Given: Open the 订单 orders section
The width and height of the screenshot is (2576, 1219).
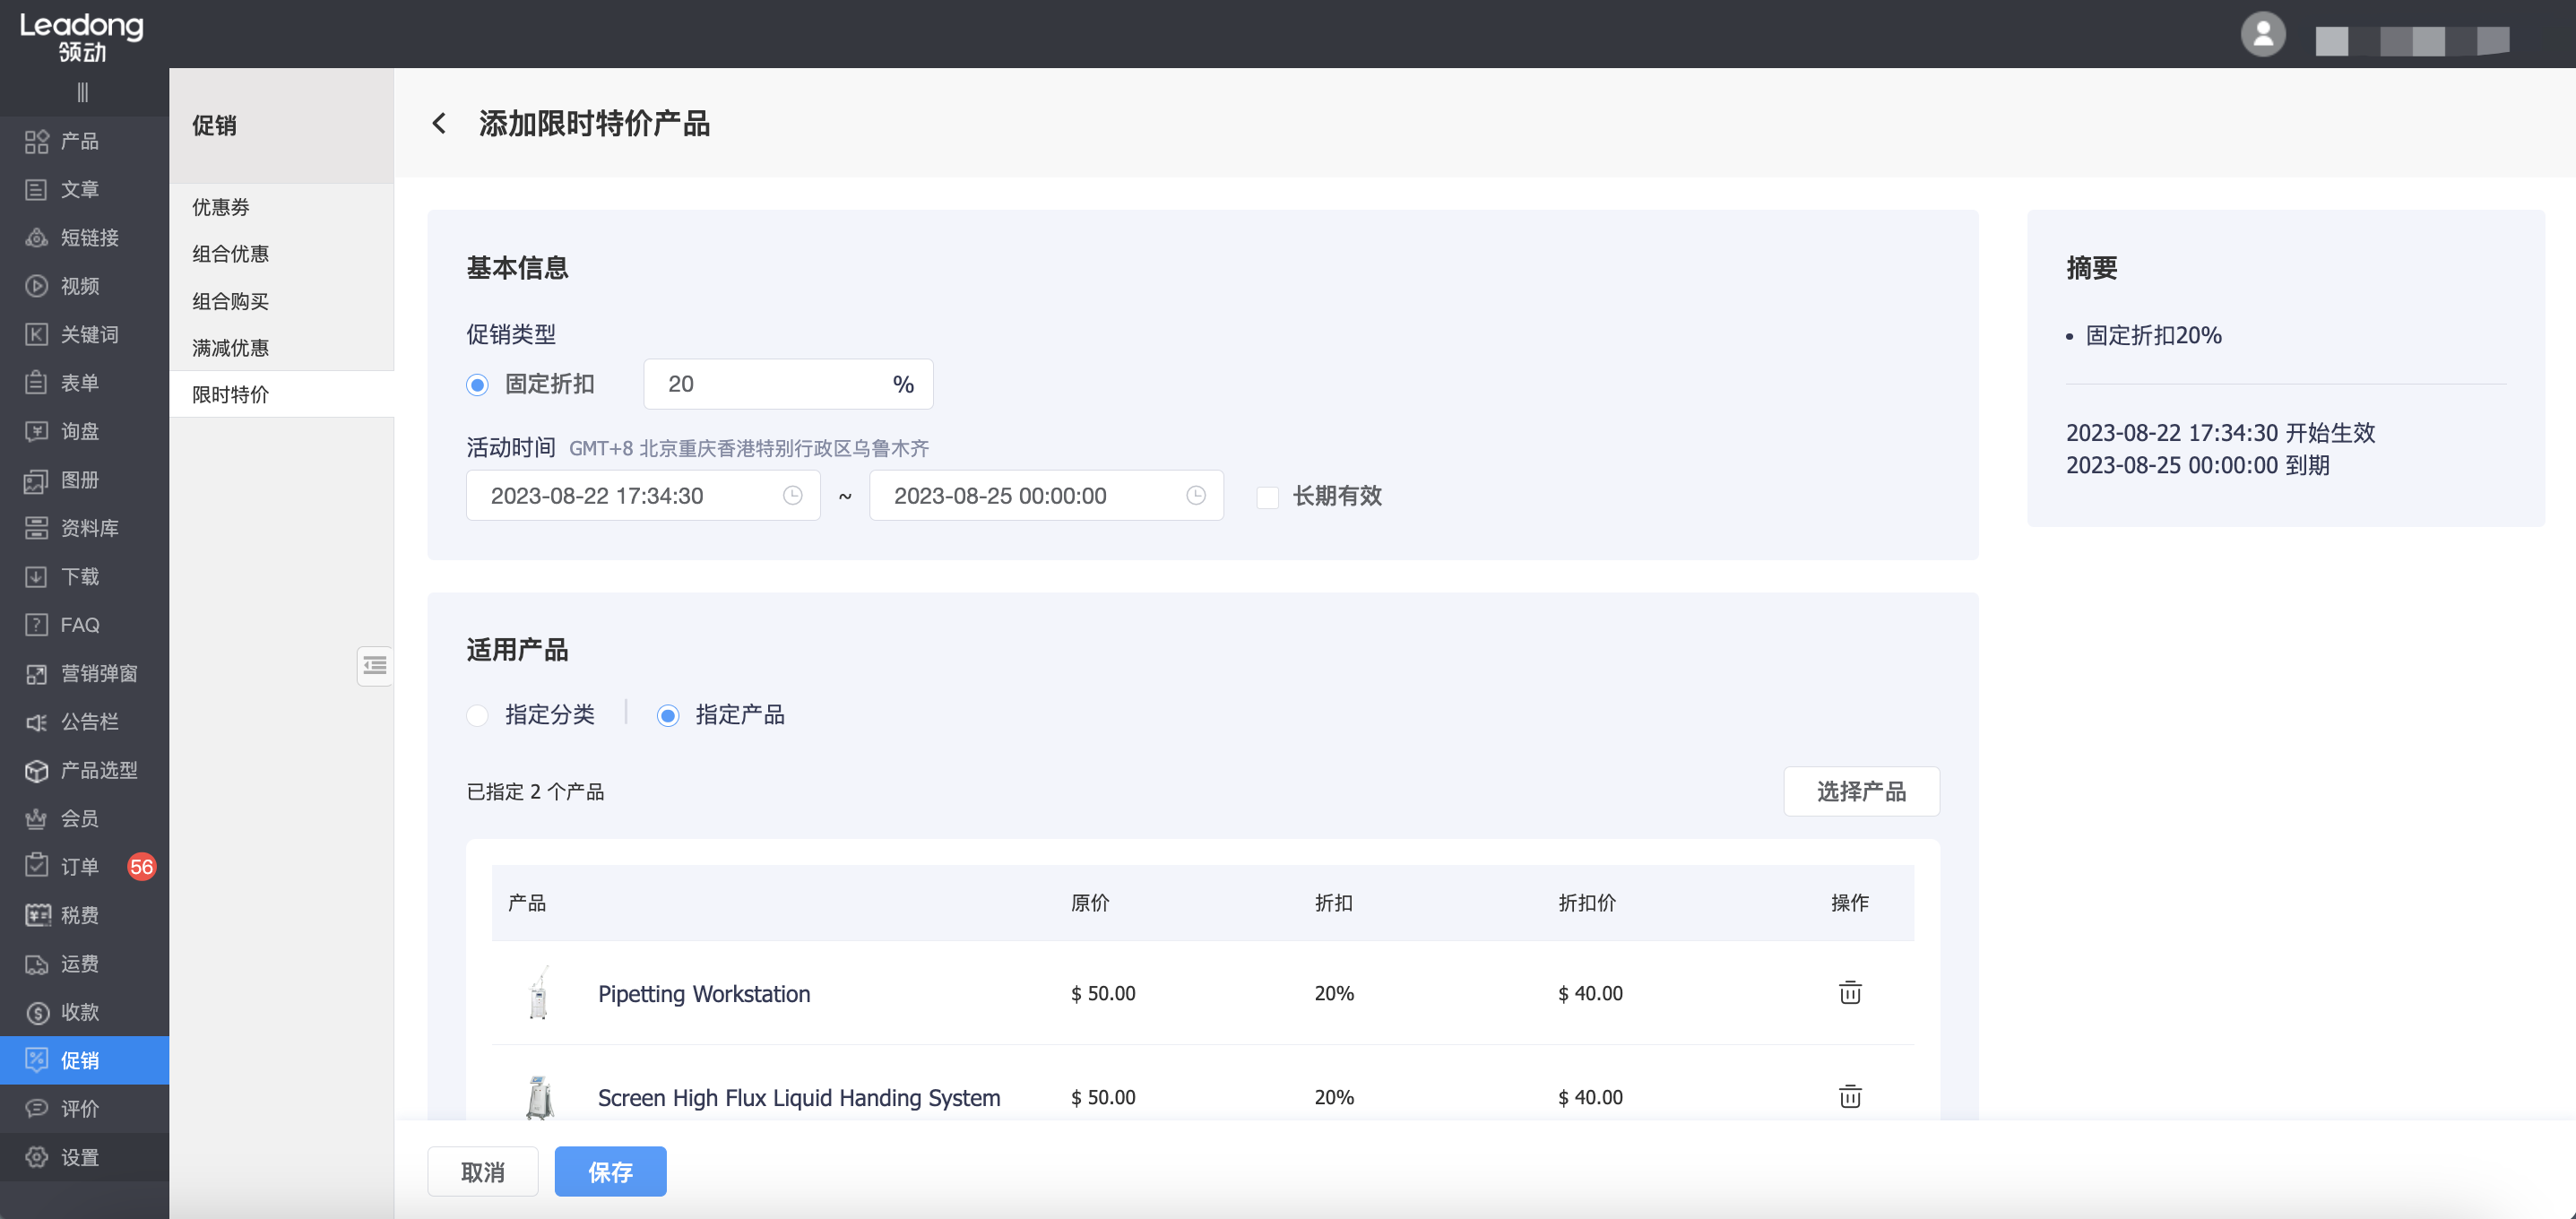Looking at the screenshot, I should [x=80, y=867].
